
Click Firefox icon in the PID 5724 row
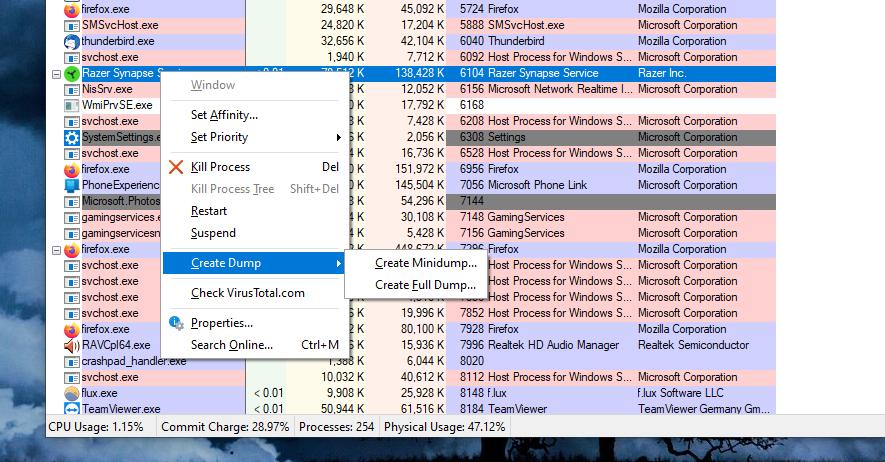click(x=72, y=10)
